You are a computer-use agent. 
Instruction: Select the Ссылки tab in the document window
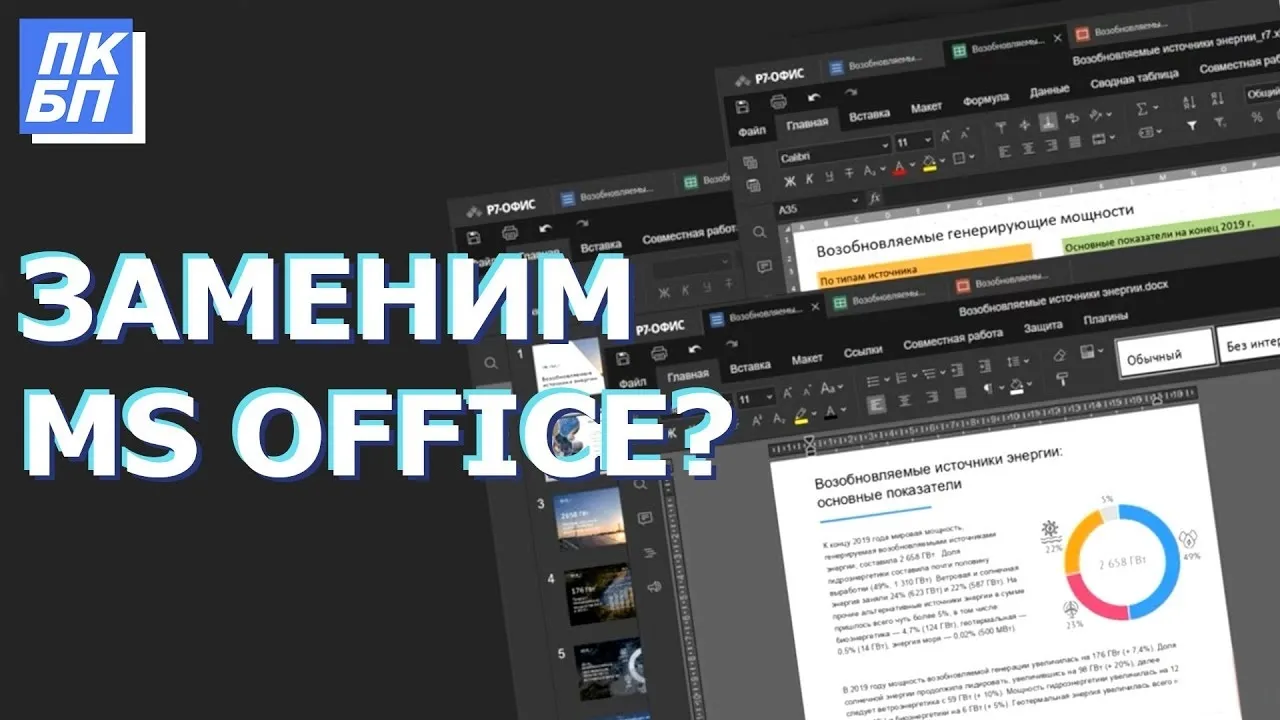pos(862,352)
